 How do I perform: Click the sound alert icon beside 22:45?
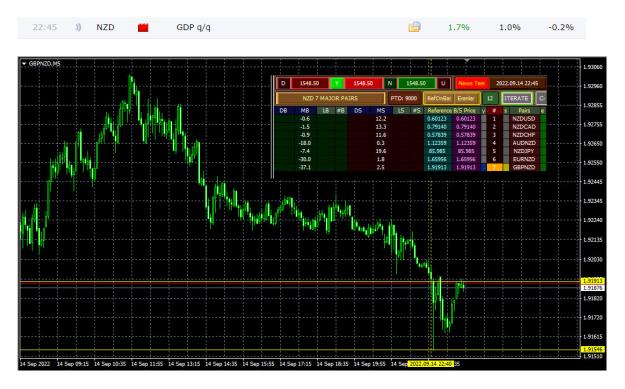coord(79,27)
